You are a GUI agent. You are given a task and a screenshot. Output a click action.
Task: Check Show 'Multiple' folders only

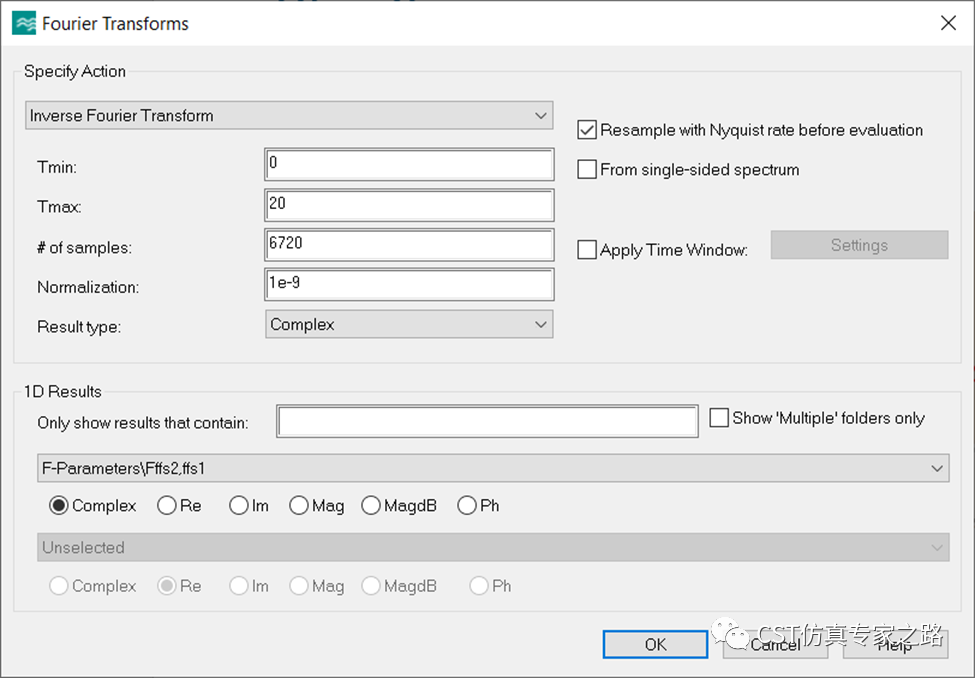point(718,418)
